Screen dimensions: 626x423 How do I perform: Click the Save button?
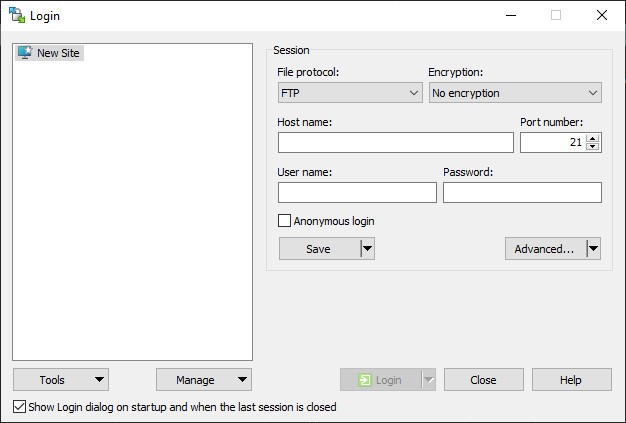319,249
